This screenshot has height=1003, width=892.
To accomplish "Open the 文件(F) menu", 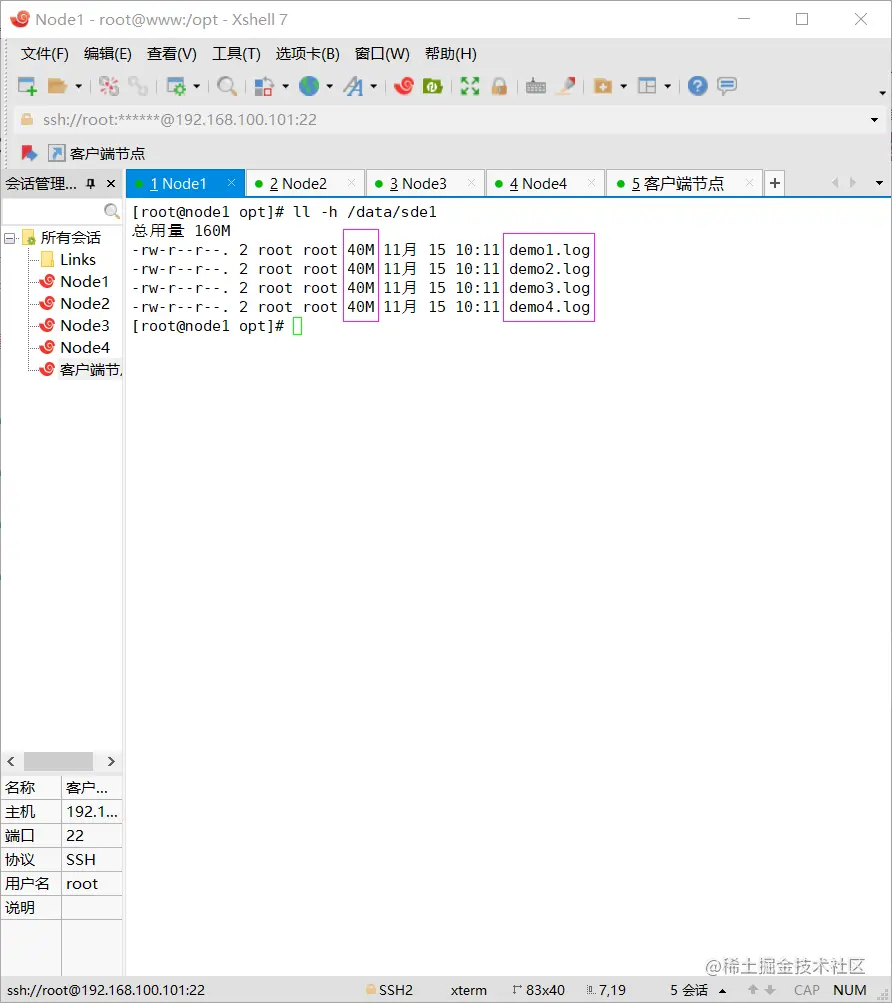I will [x=45, y=54].
